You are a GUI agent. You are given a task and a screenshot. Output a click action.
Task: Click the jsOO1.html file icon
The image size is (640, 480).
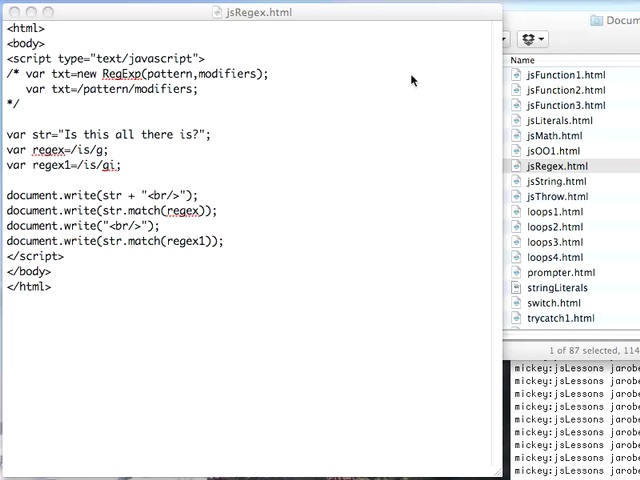516,151
